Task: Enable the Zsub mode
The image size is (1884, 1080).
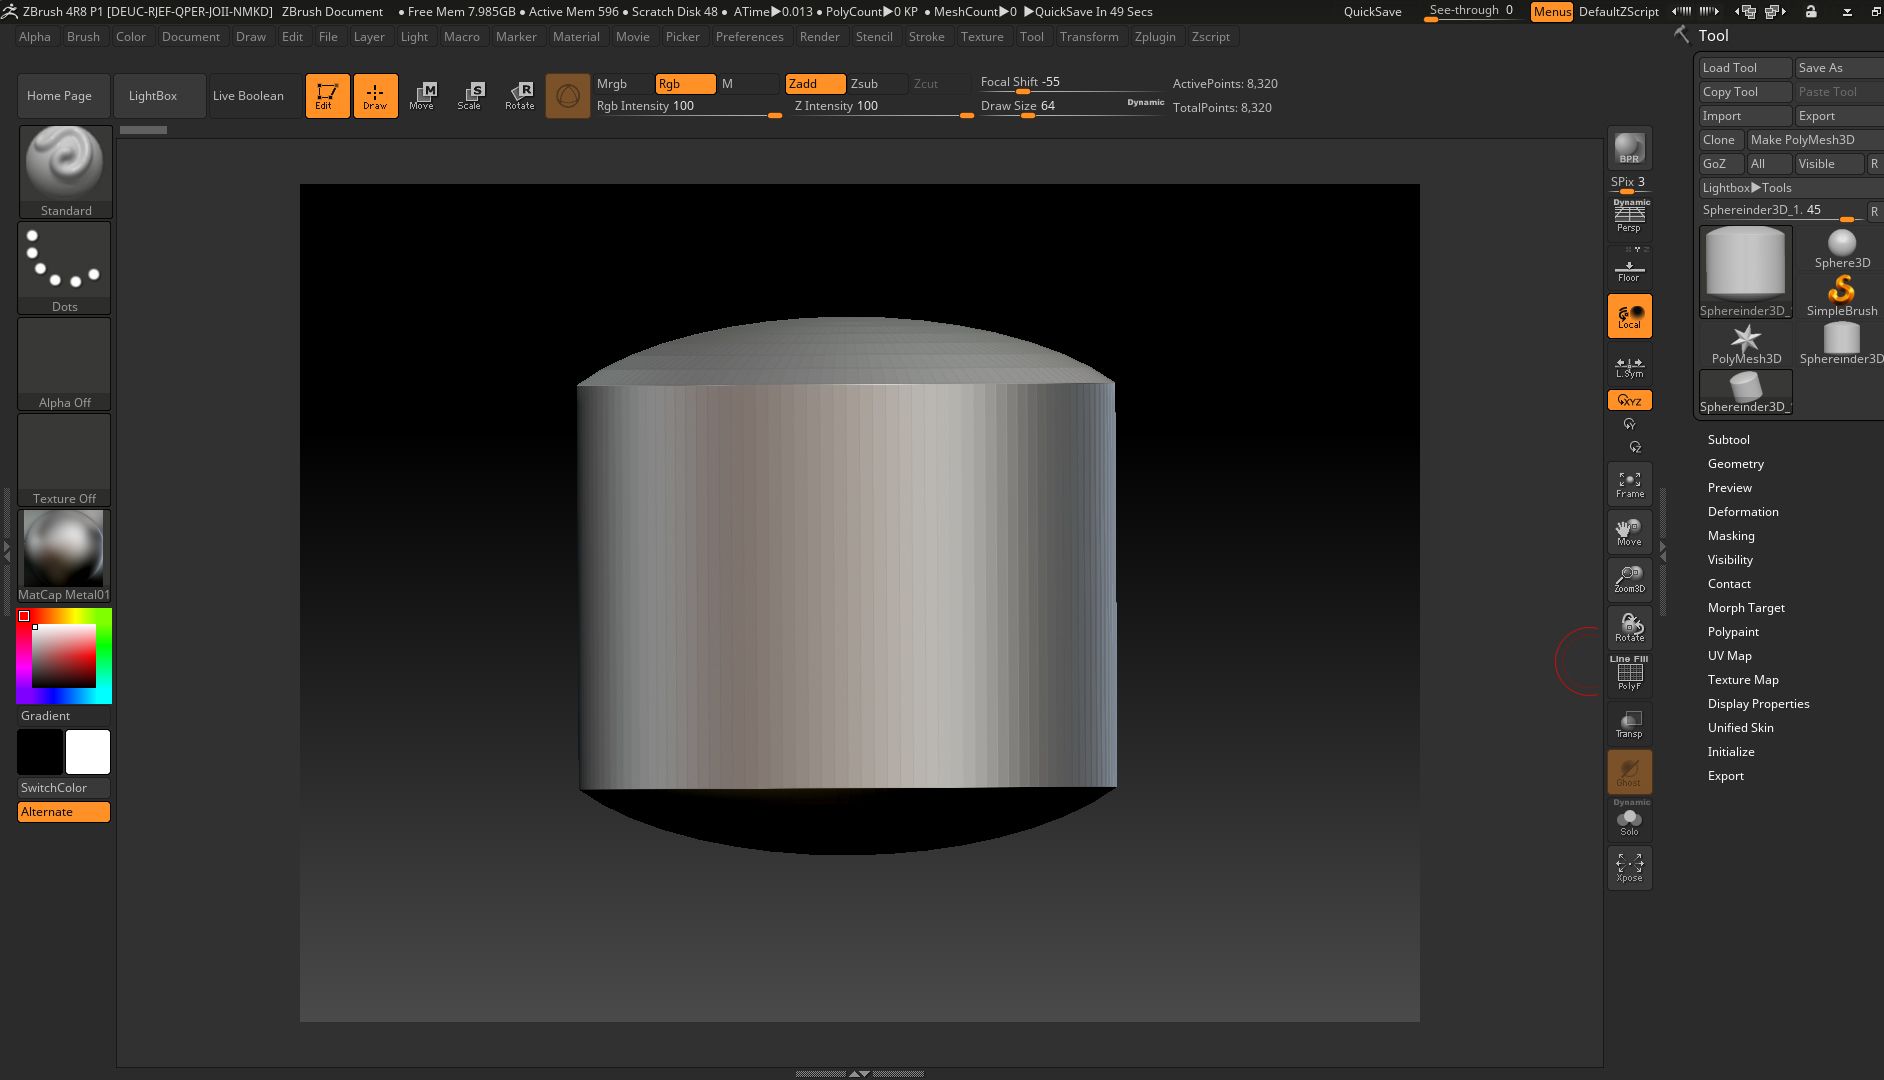Action: pos(877,84)
